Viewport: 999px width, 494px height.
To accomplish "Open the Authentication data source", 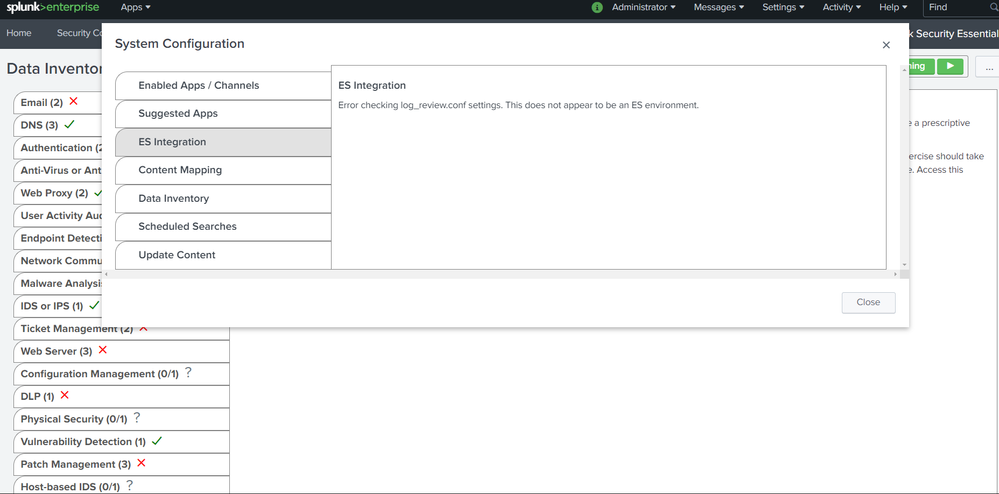I will coord(57,147).
